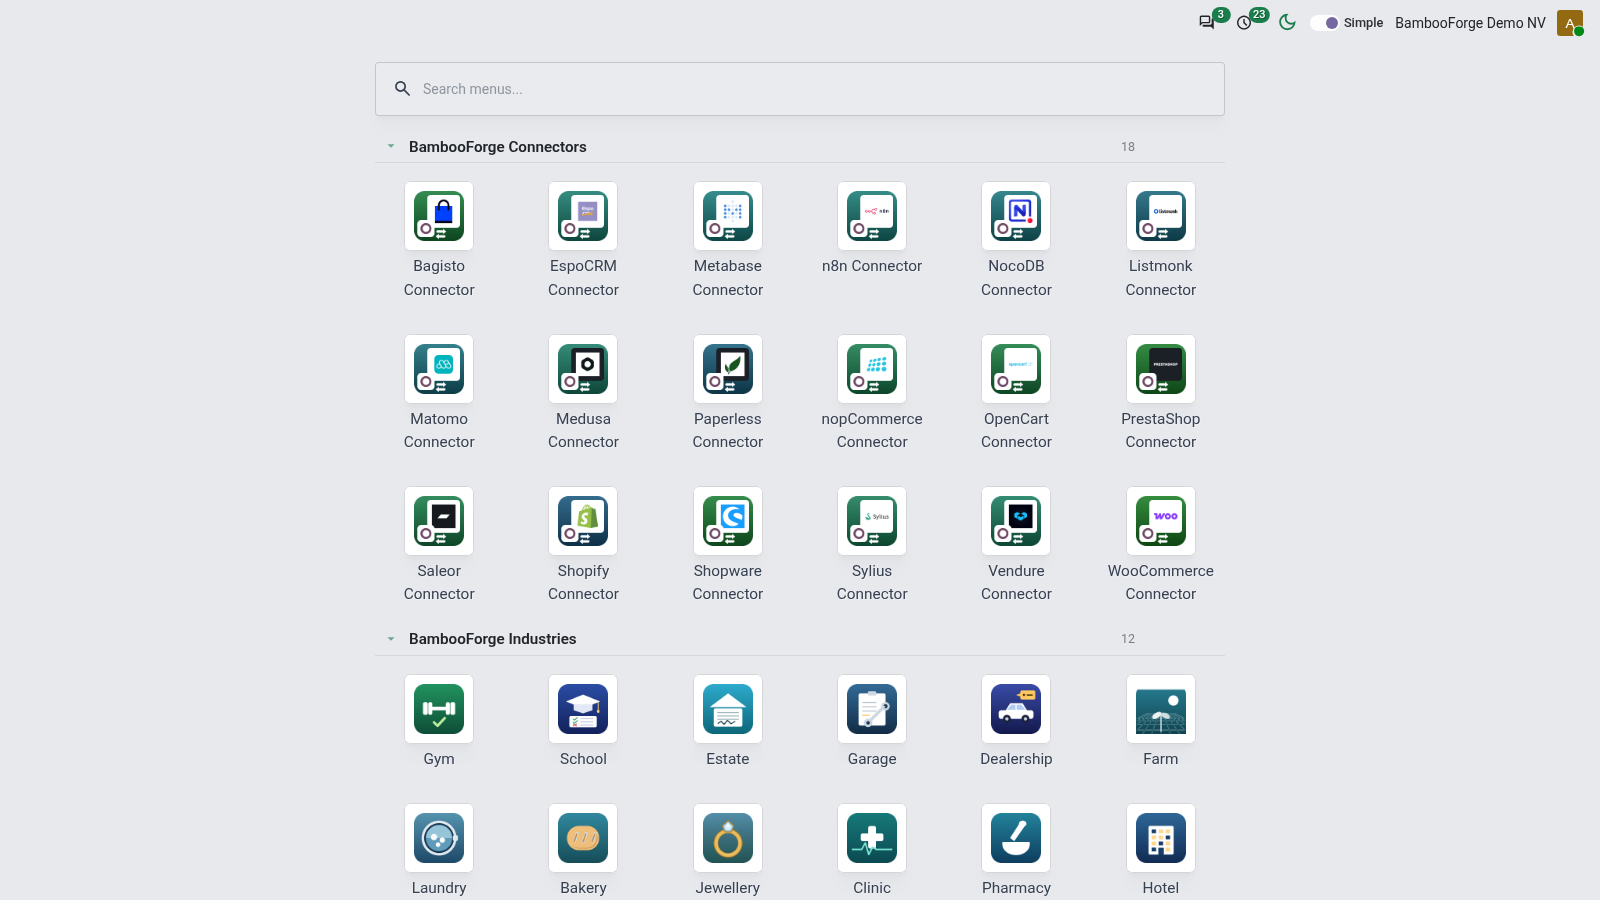
Task: Open the conversations icon with badge 3
Action: tap(1207, 22)
